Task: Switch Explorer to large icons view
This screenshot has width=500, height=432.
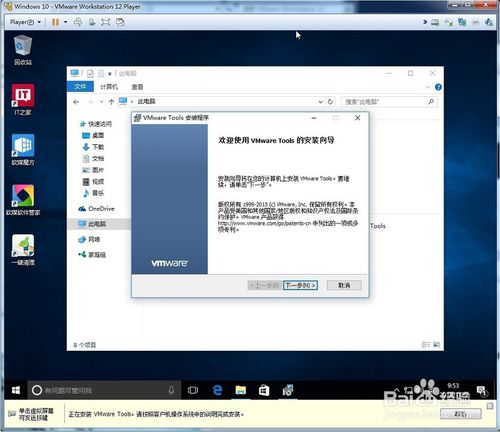Action: (437, 345)
